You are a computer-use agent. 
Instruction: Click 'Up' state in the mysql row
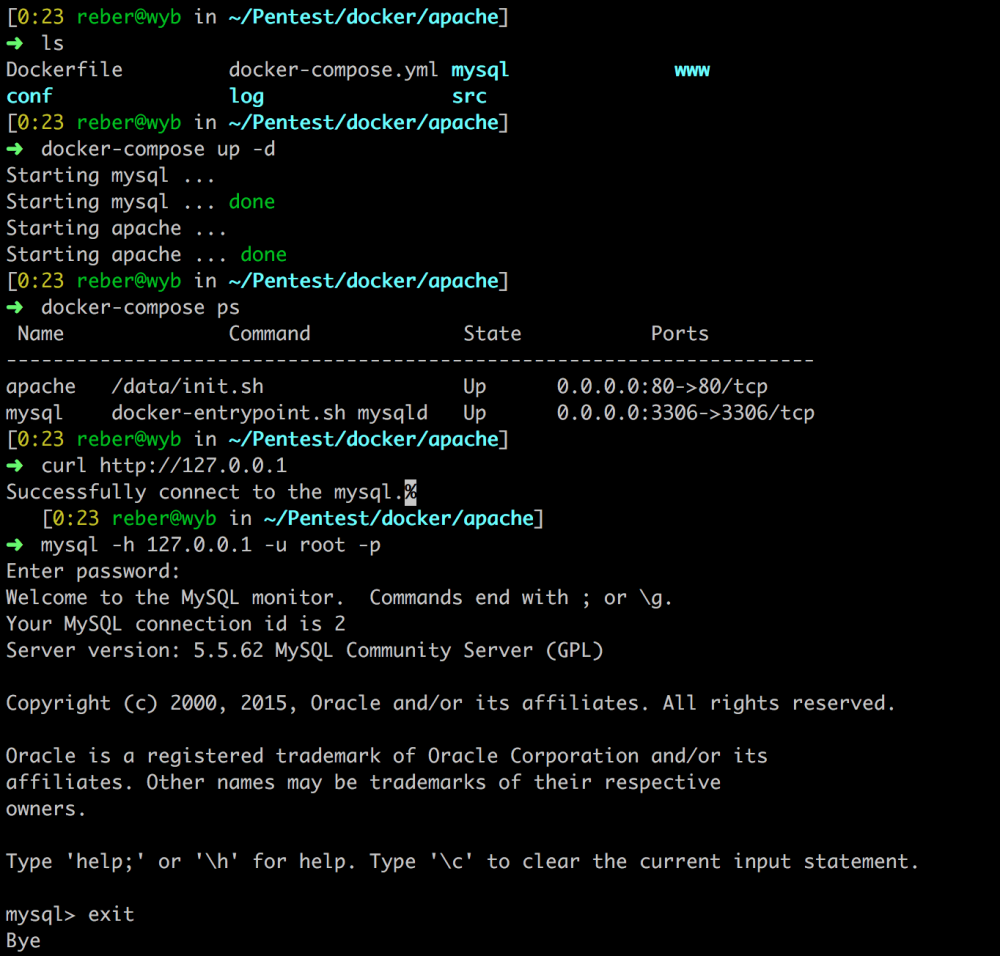tap(474, 413)
